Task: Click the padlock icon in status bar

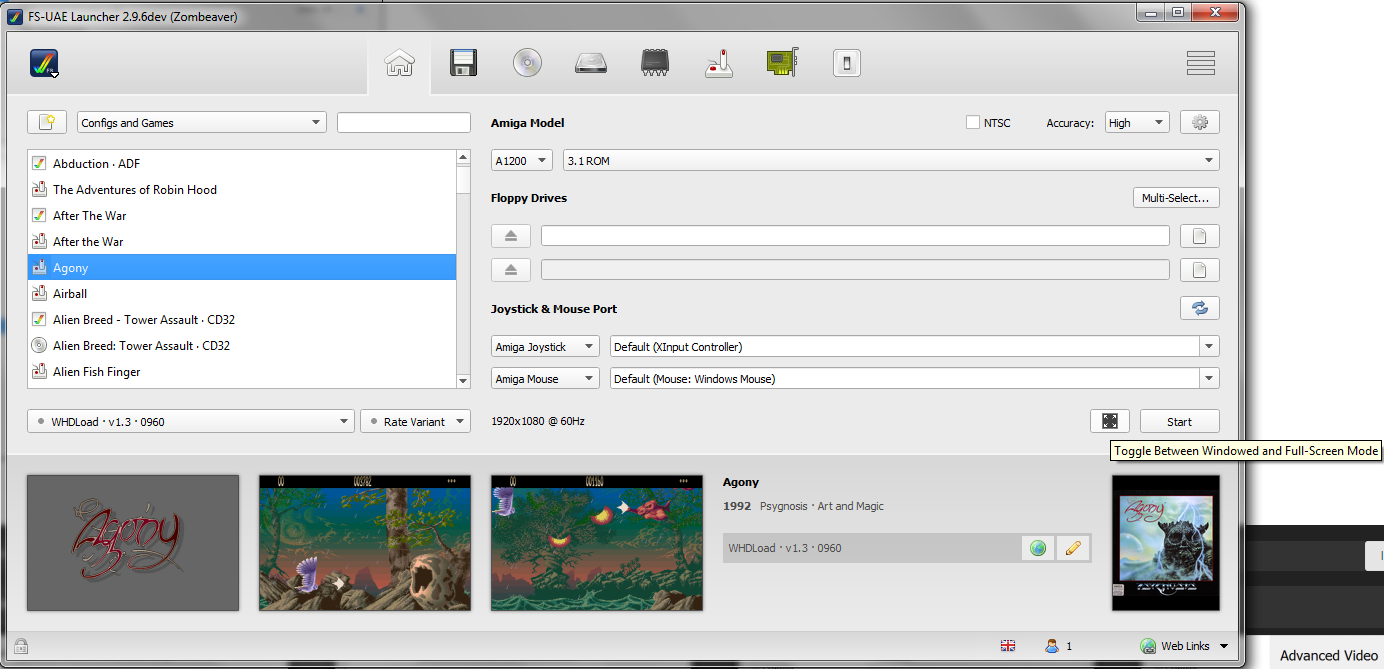Action: tap(20, 646)
